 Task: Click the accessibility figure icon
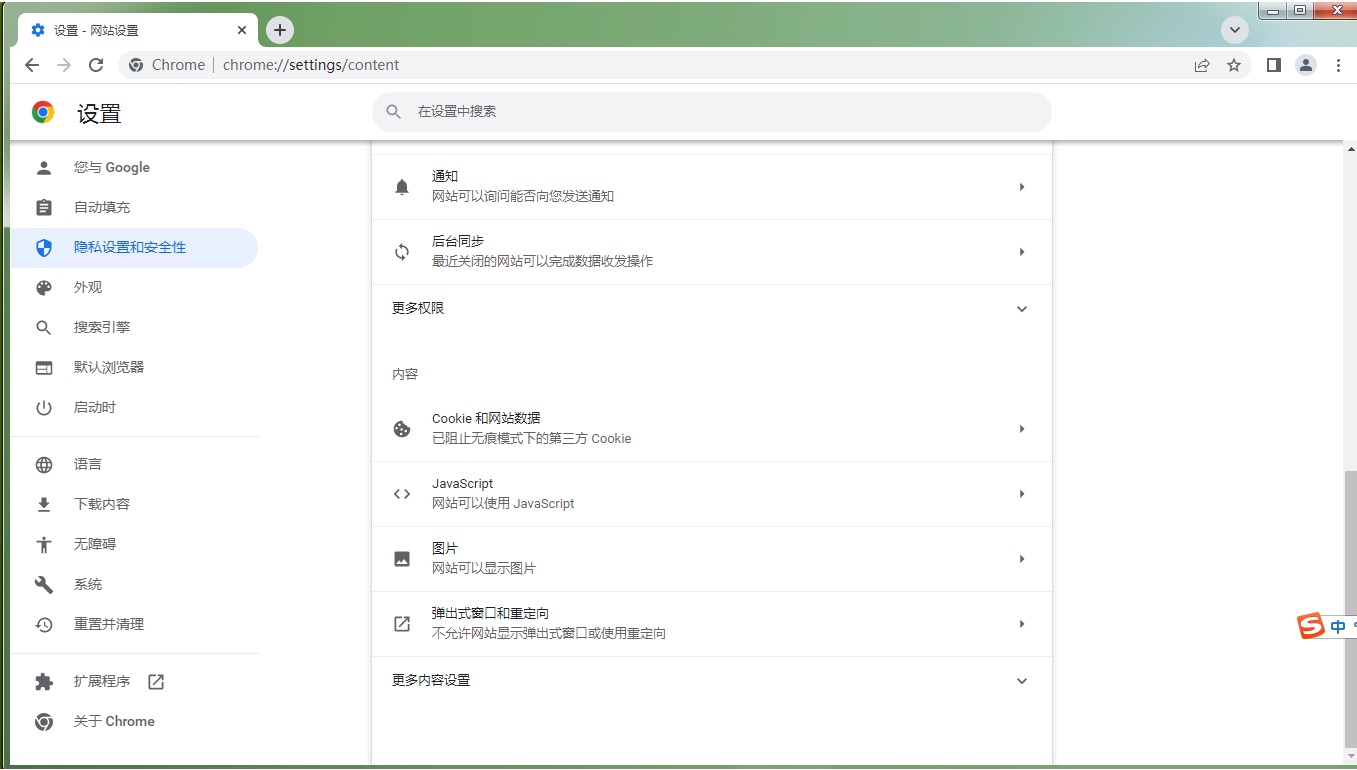point(43,545)
